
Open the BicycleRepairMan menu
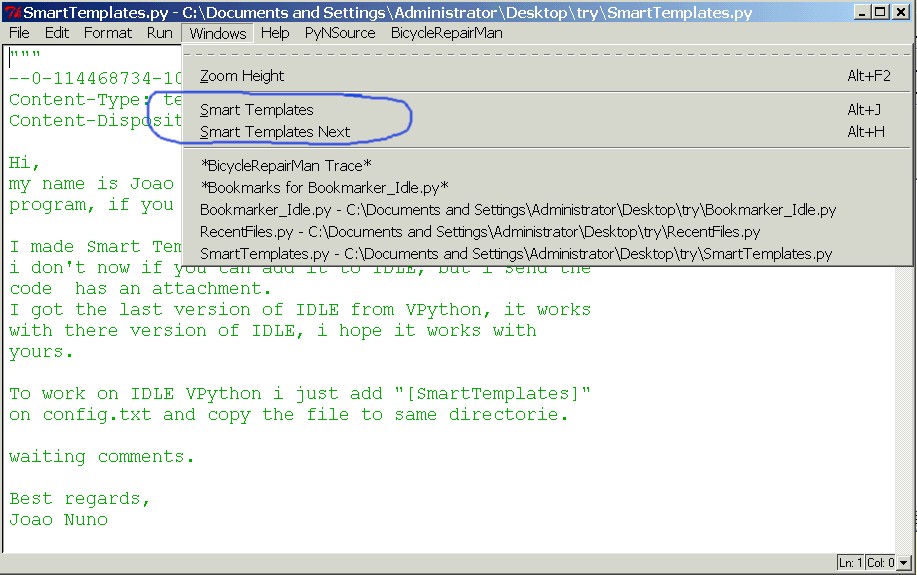tap(446, 33)
